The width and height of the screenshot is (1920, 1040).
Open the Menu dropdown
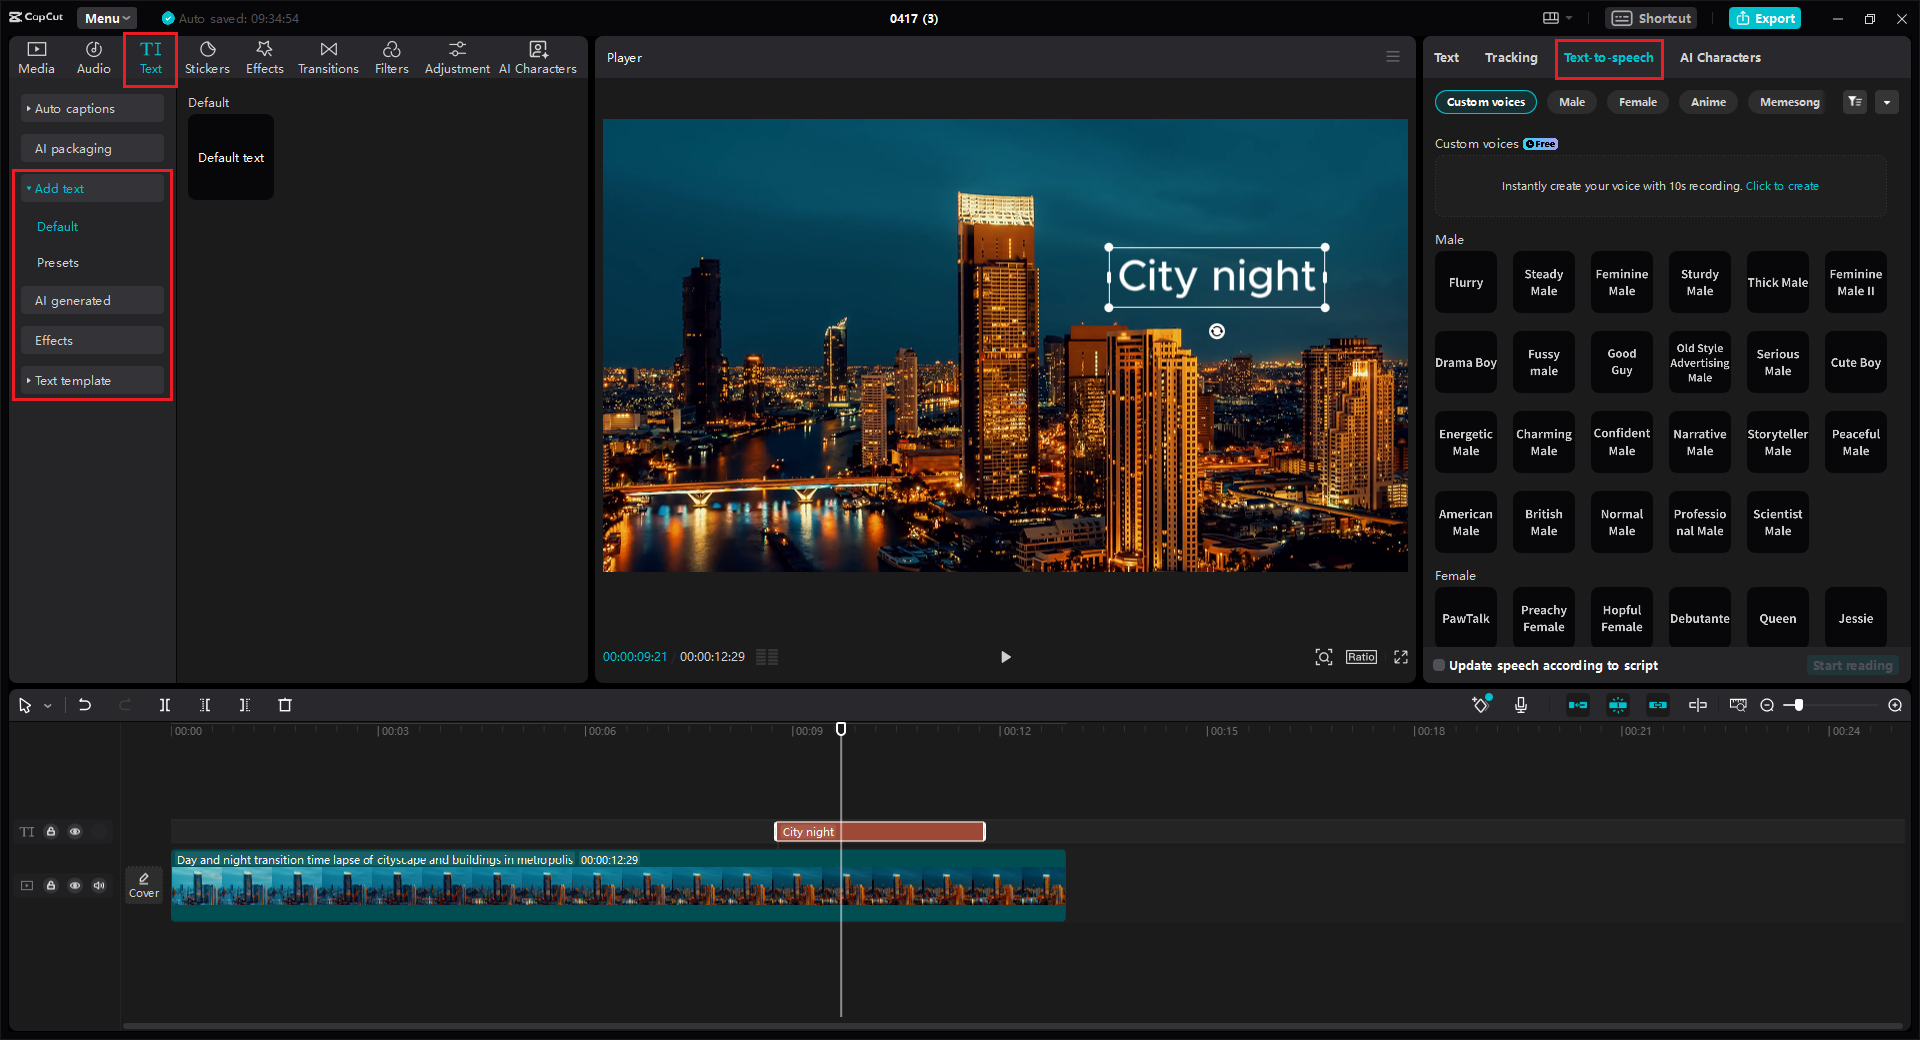(x=106, y=18)
